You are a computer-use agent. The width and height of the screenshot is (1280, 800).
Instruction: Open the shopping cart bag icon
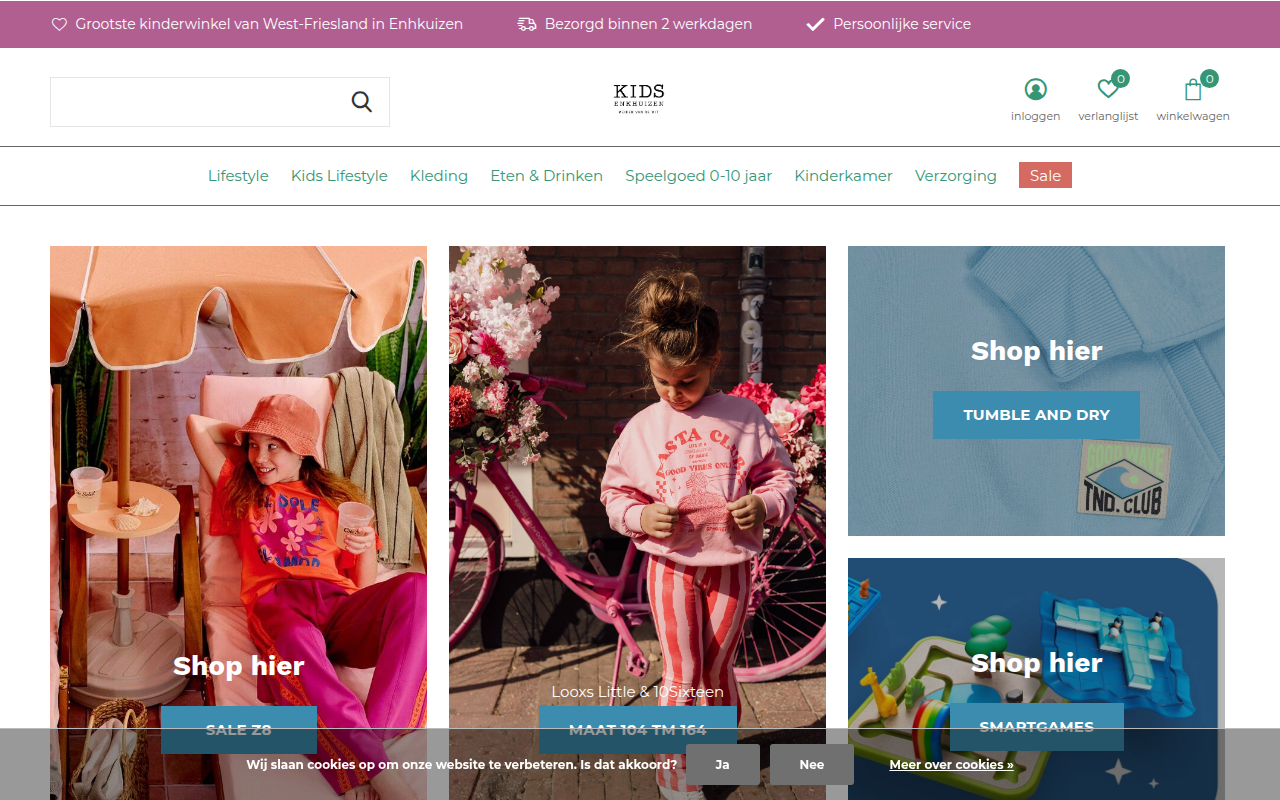point(1193,90)
